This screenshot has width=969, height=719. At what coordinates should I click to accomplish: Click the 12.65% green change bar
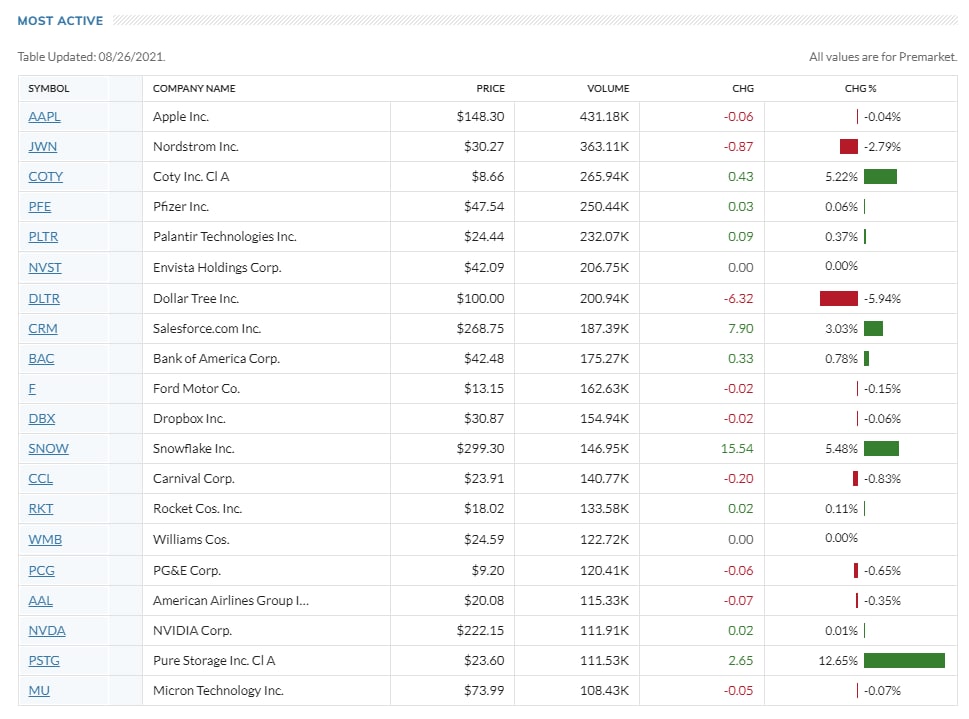[x=905, y=660]
